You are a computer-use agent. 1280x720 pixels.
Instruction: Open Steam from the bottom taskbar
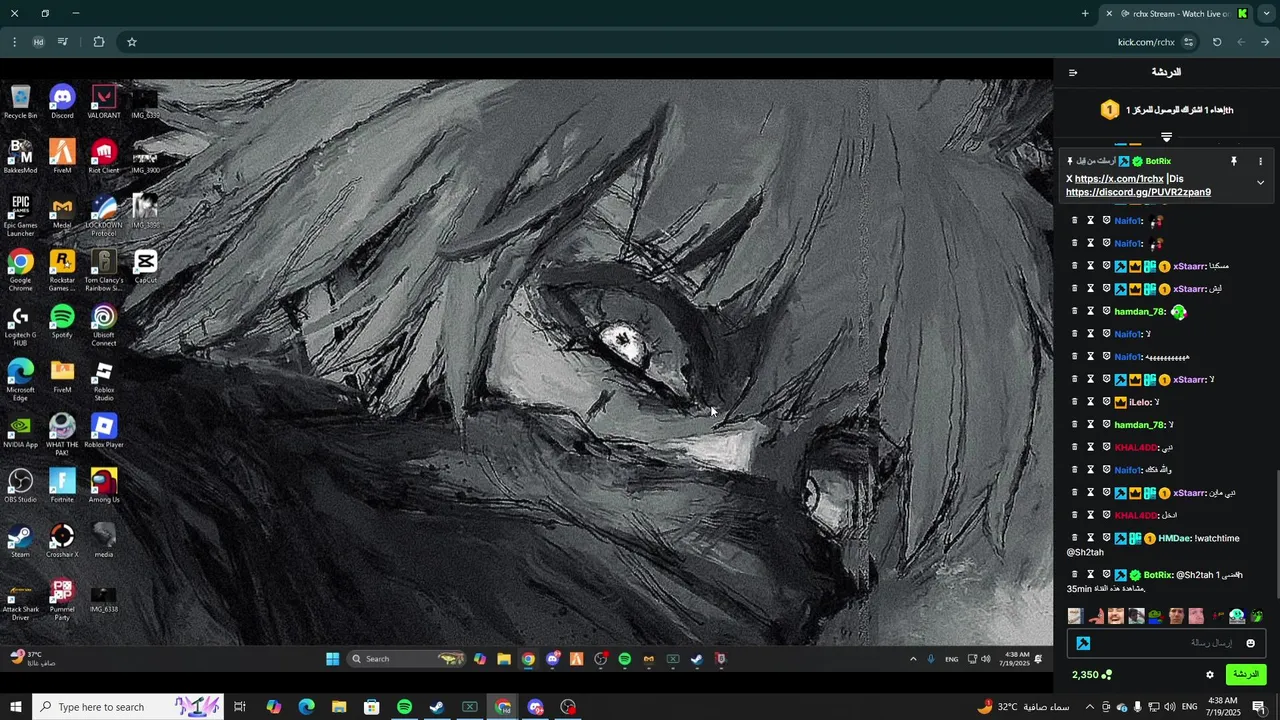437,707
